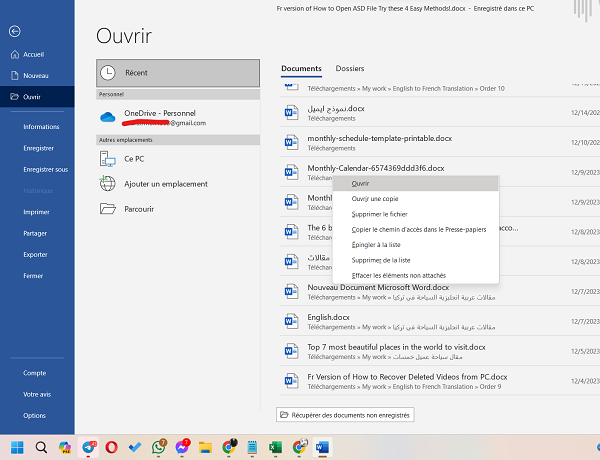Screen dimensions: 600x460
Task: Select Supprimer le fichier in context menu
Action: pyautogui.click(x=416, y=214)
